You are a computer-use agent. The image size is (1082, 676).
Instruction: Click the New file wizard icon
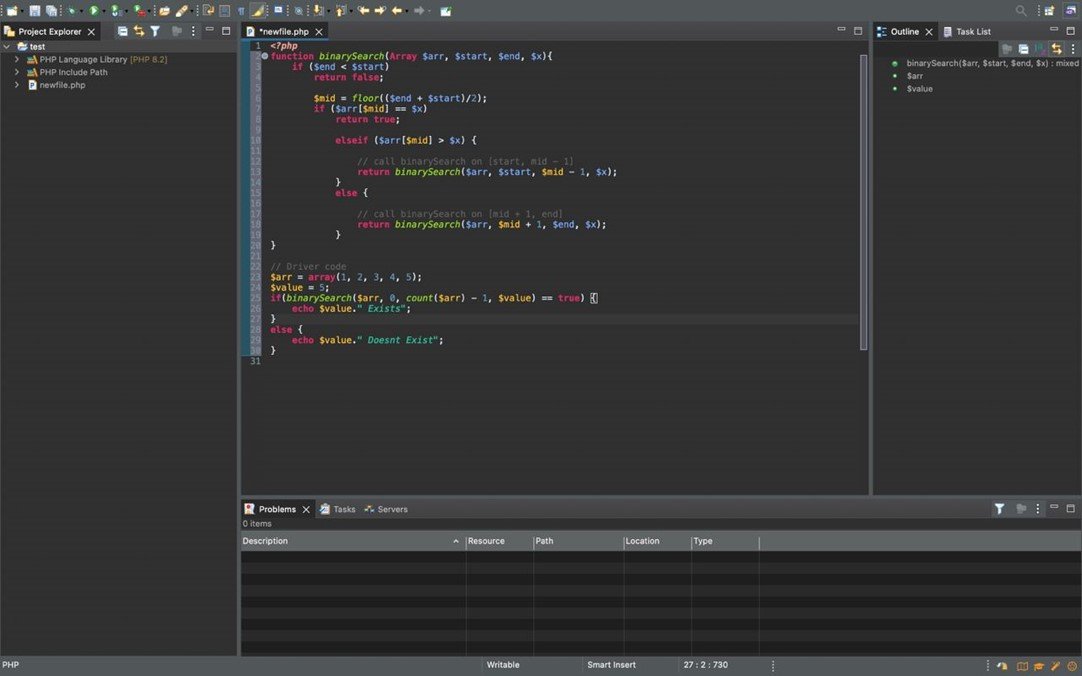coord(11,10)
